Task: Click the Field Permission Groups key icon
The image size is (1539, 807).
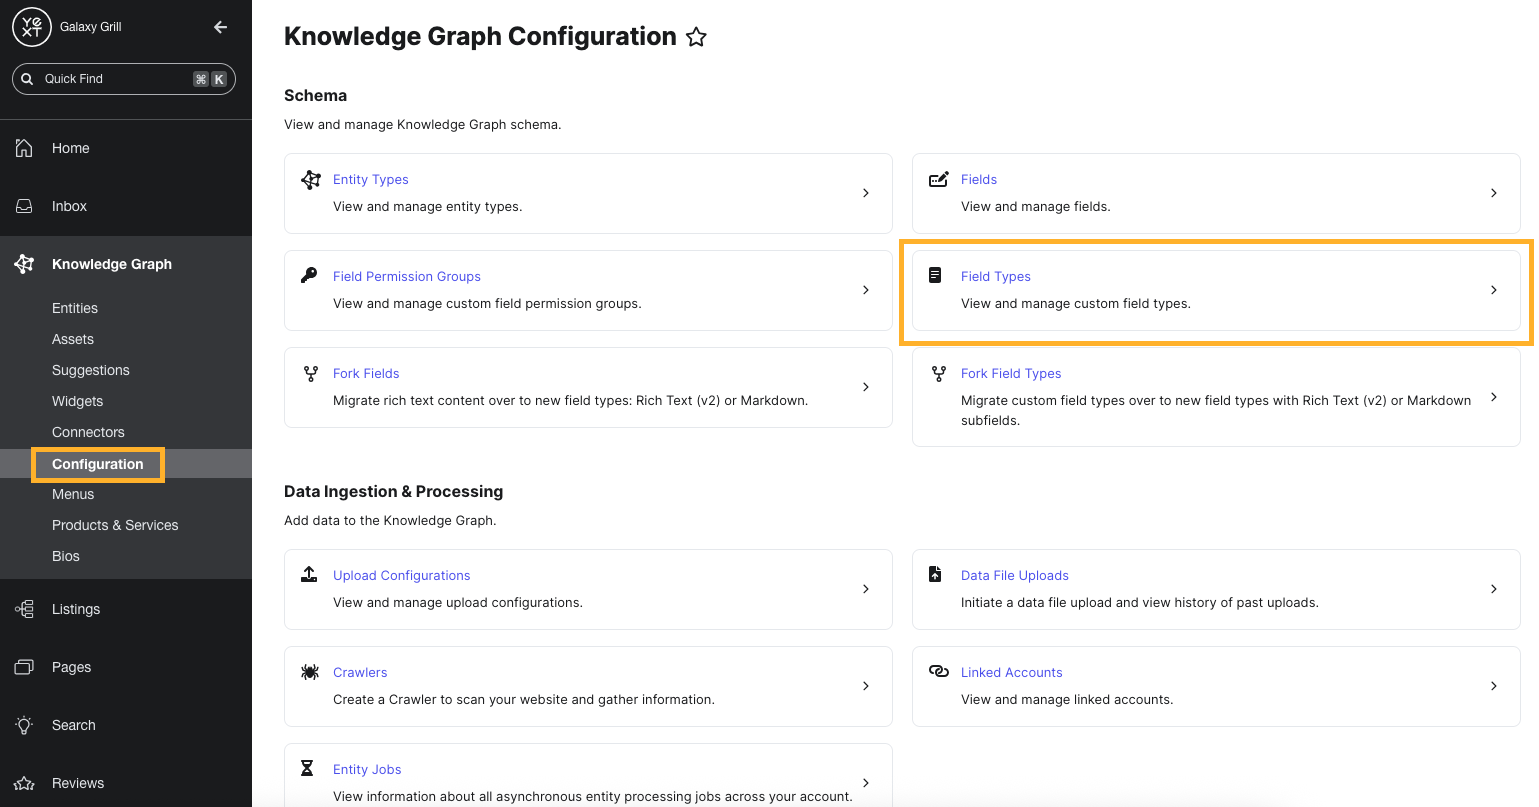Action: 310,276
